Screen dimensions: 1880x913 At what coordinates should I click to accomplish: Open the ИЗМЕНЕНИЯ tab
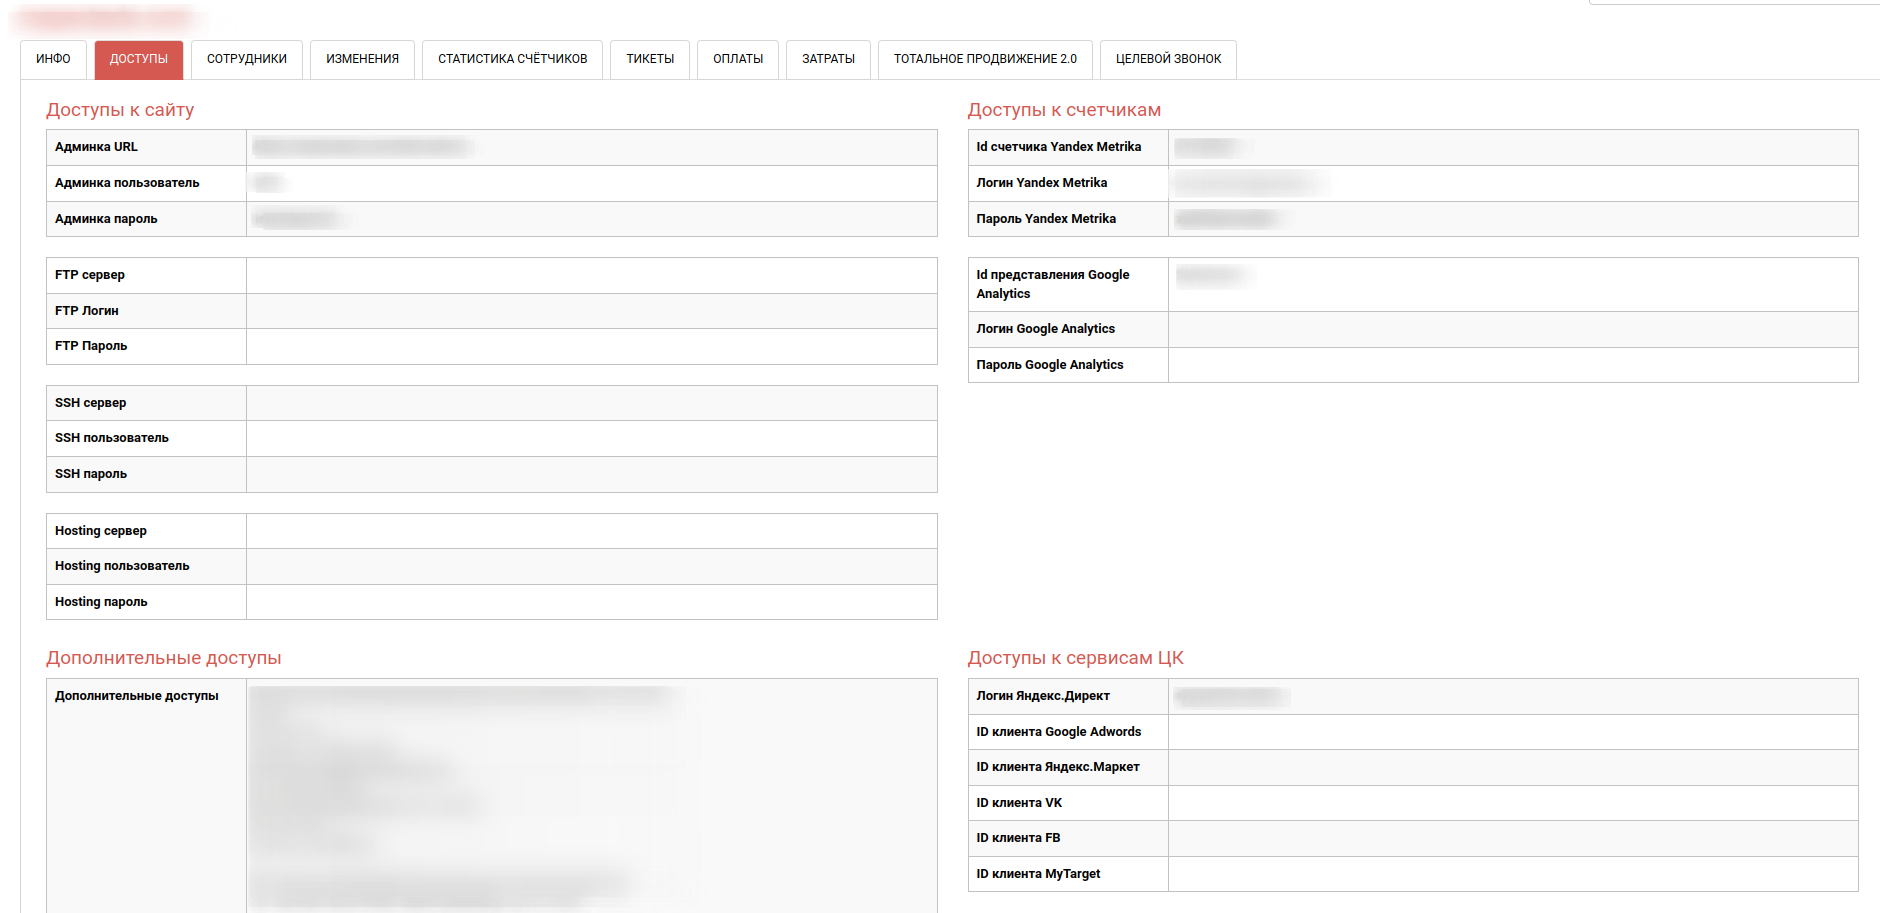[x=362, y=59]
